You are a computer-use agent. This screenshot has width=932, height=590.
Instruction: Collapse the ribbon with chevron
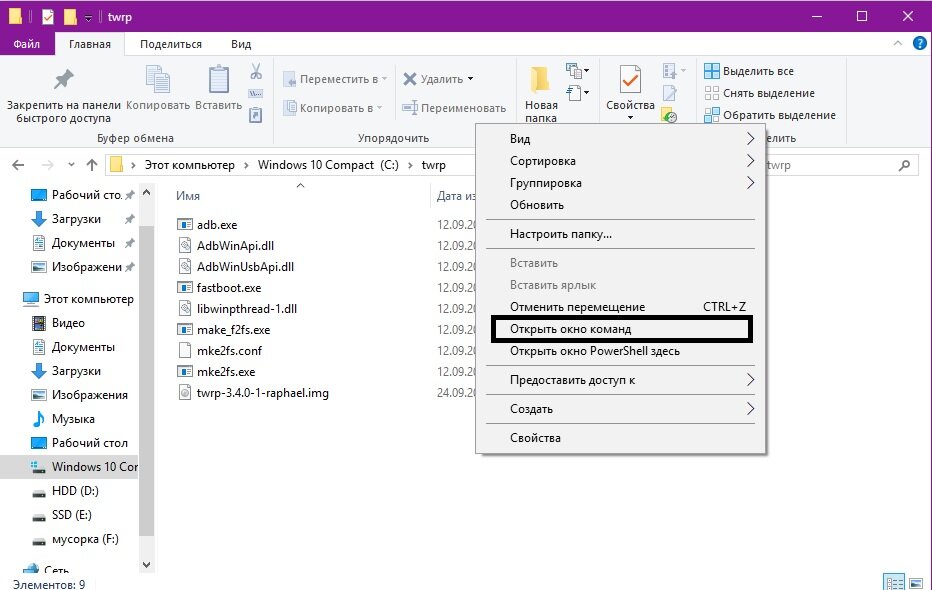click(x=898, y=43)
